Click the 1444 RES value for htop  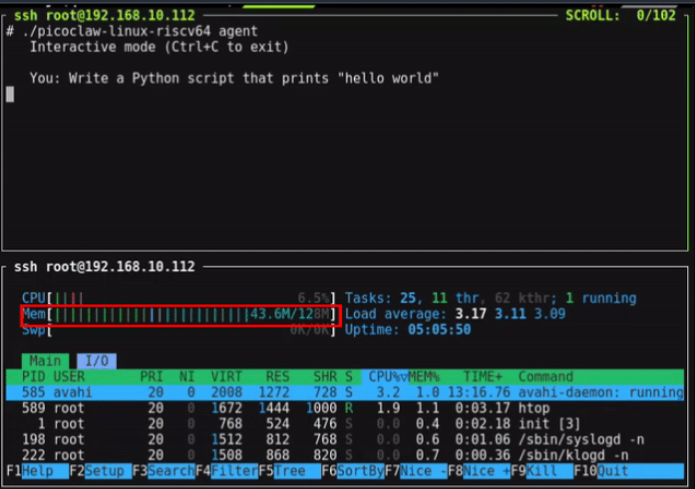point(274,408)
